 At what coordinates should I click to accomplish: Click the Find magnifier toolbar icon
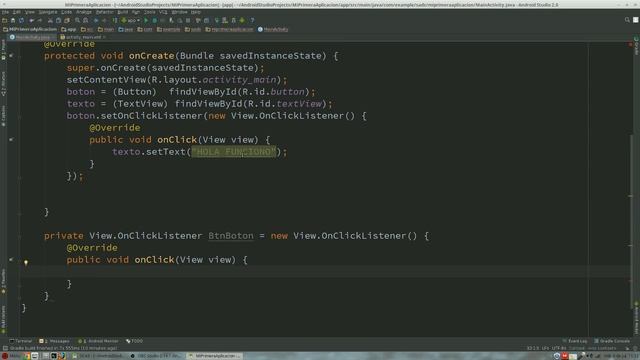point(77,20)
